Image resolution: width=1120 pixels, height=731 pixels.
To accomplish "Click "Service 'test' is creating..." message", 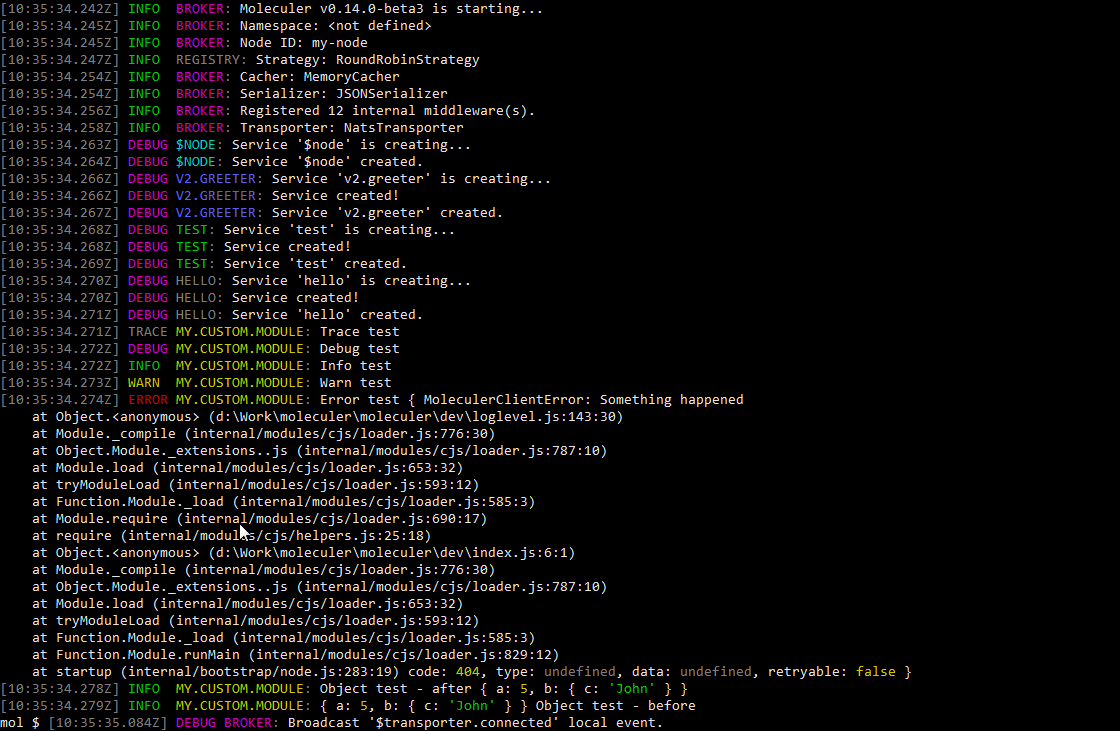I will click(339, 230).
